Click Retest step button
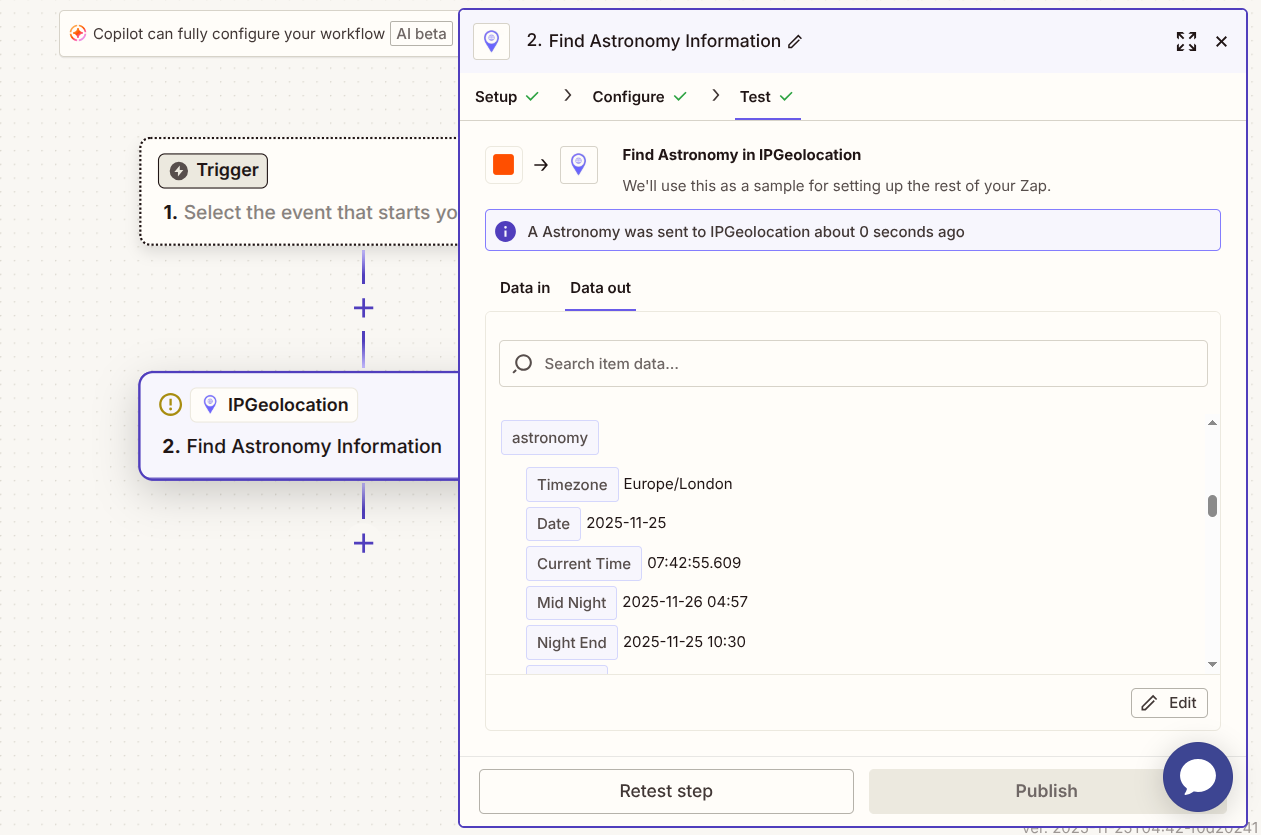This screenshot has width=1261, height=835. (666, 791)
